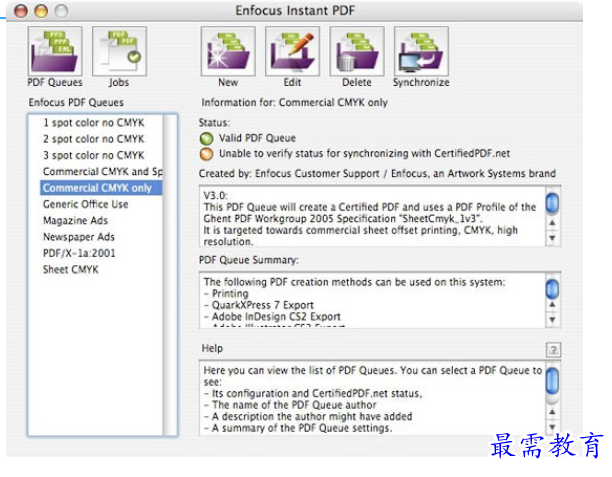The width and height of the screenshot is (612, 477).
Task: Click the 'V3.0:' description text
Action: point(215,195)
